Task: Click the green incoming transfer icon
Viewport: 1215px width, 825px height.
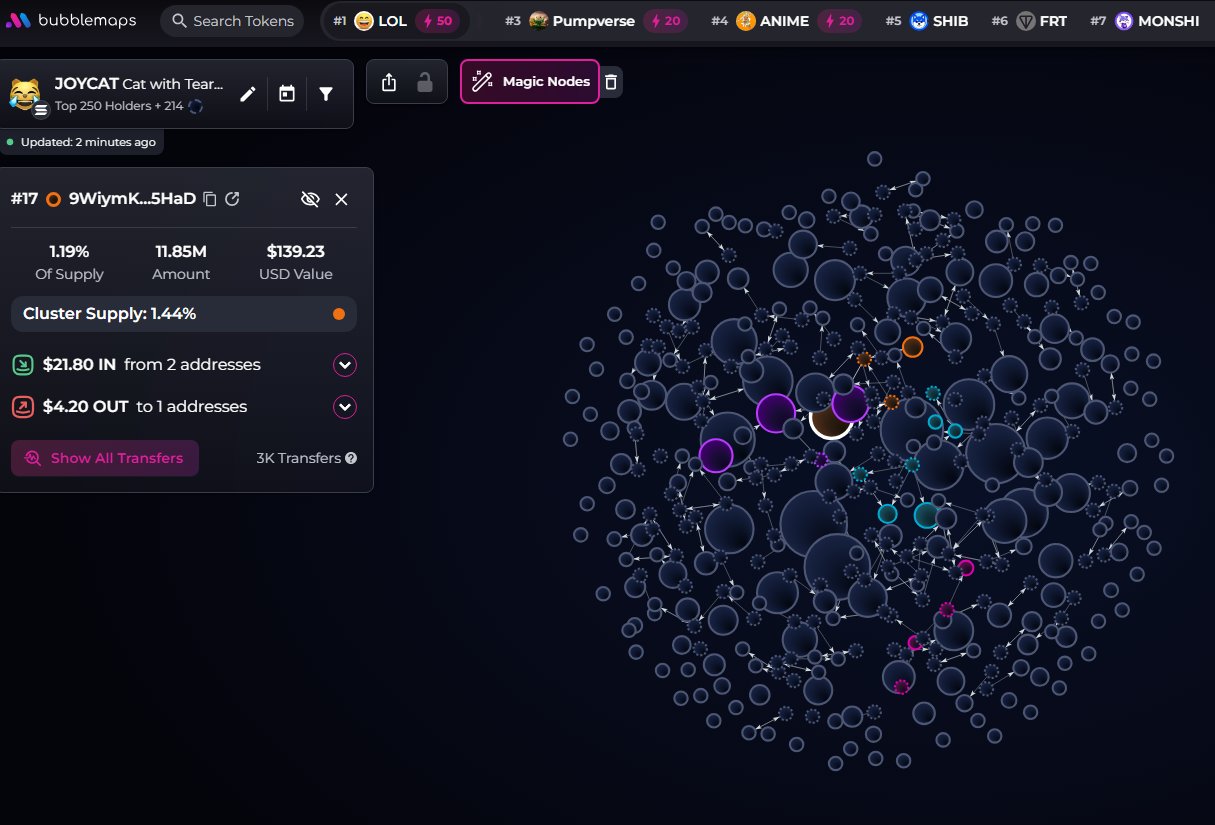Action: pyautogui.click(x=23, y=365)
